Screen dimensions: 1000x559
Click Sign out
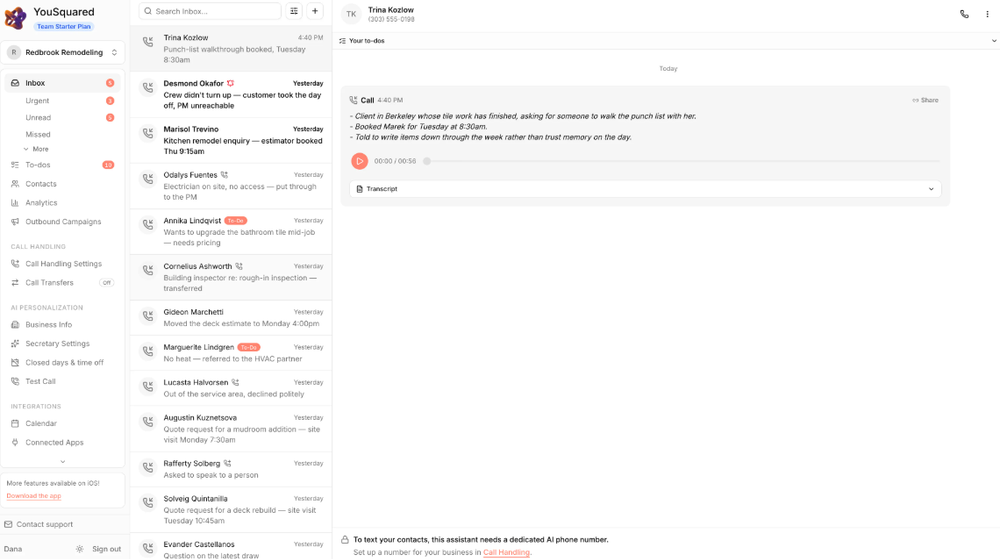point(107,549)
